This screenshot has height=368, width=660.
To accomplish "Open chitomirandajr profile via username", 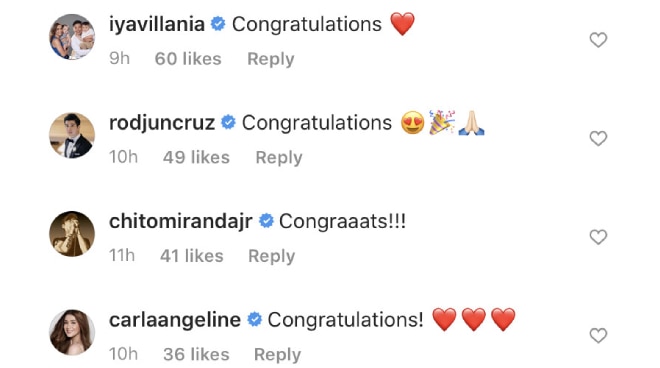I will coord(181,222).
